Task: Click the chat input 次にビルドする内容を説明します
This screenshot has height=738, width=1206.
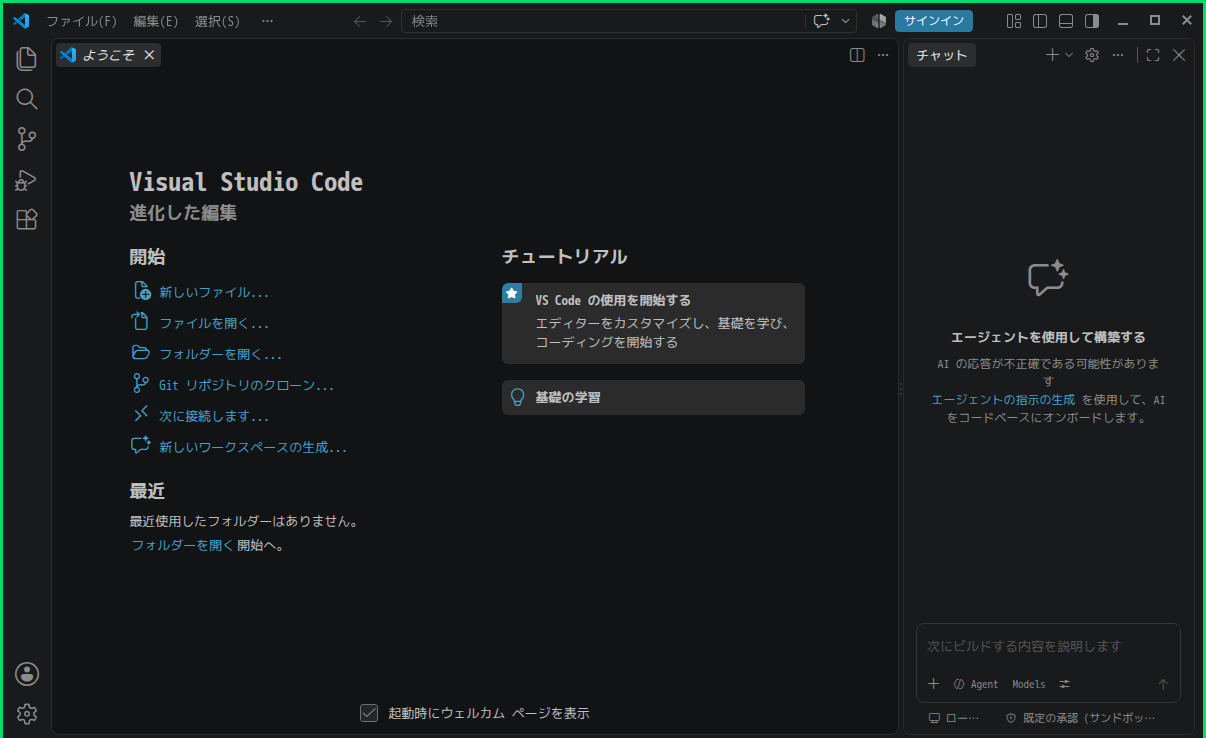Action: coord(1048,647)
